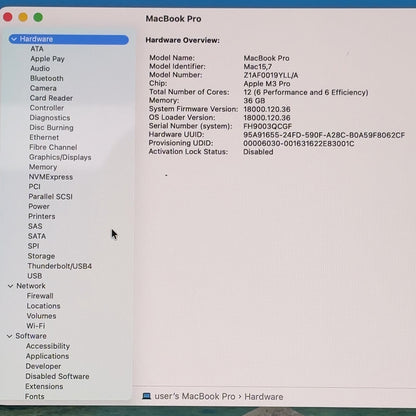Zoom the window with green button
Image resolution: width=416 pixels, height=416 pixels.
pos(38,17)
